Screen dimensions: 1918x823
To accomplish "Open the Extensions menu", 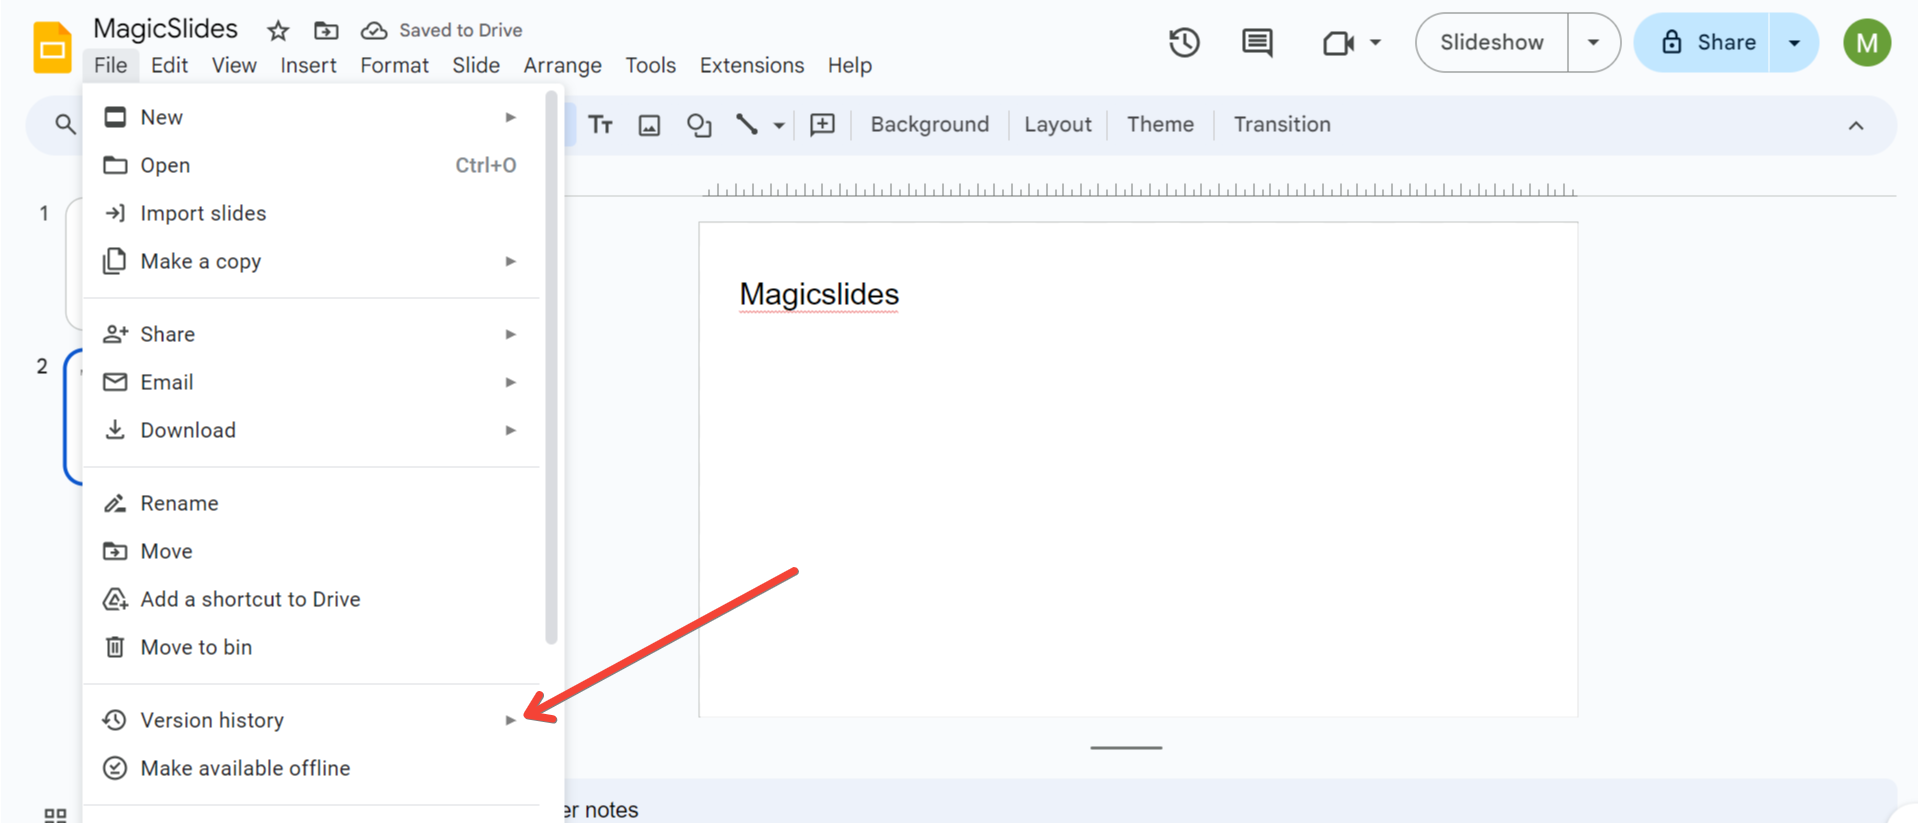I will [x=752, y=65].
